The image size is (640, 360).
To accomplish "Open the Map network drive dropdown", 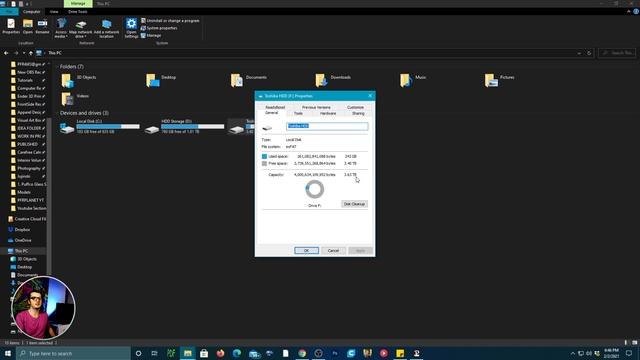I will (x=80, y=28).
